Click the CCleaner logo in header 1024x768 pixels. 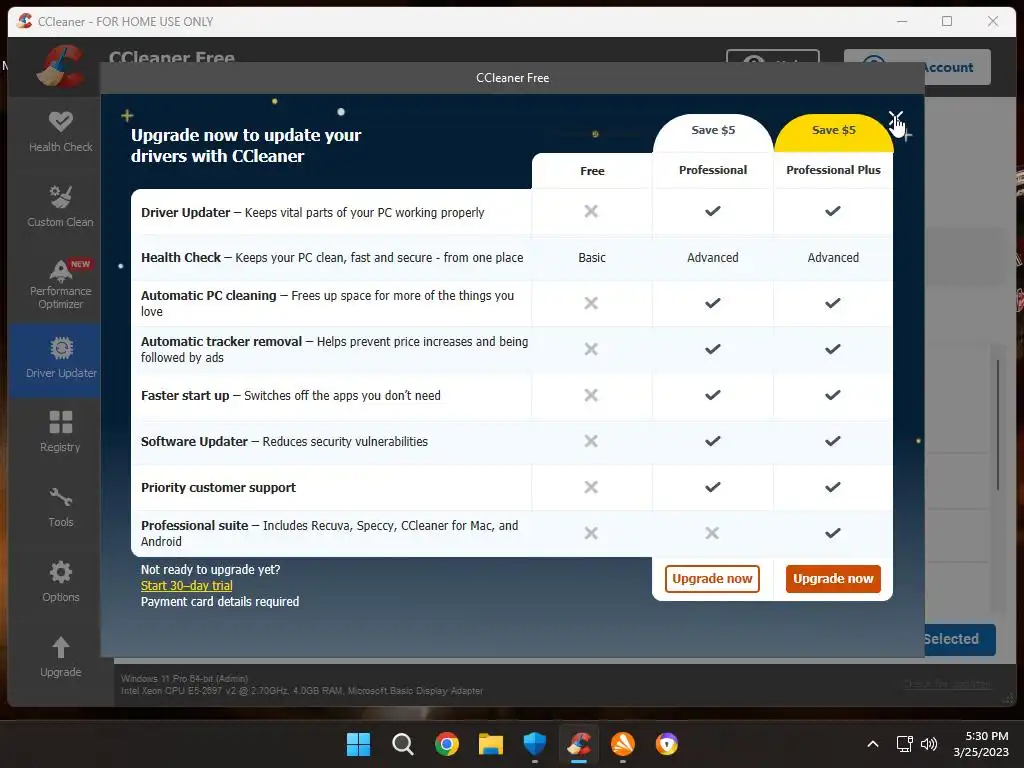(60, 65)
